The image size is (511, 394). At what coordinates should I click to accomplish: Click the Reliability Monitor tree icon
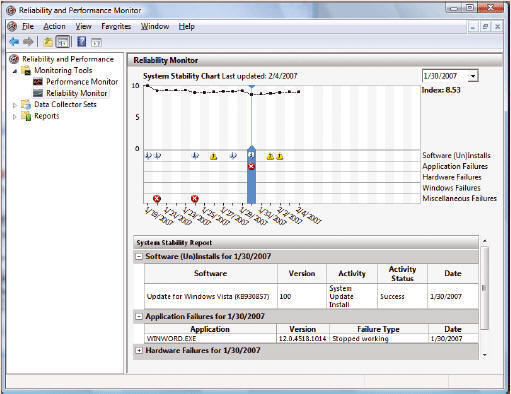38,93
